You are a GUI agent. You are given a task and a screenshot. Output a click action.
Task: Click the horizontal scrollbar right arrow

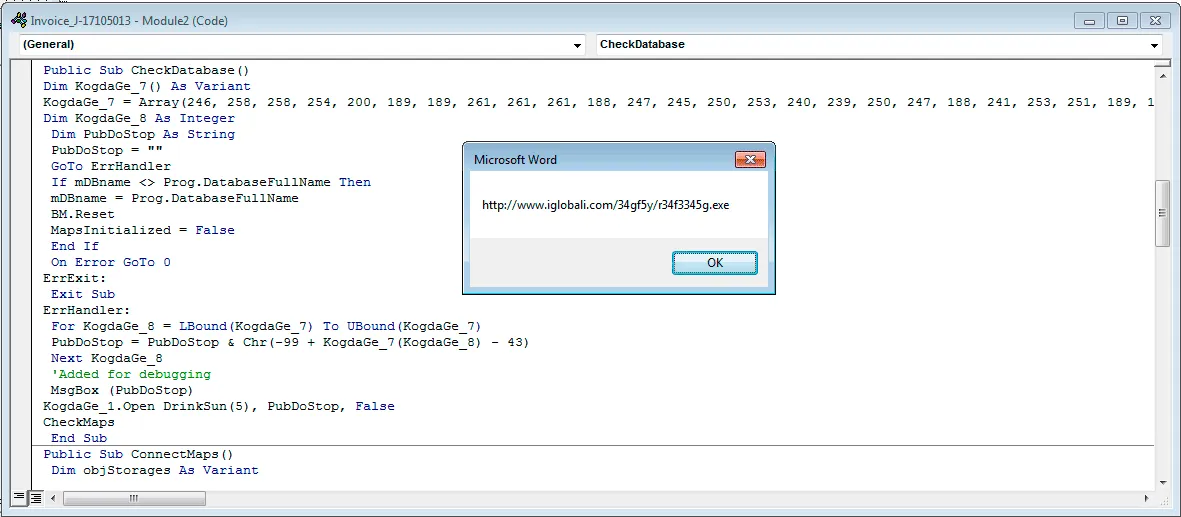click(x=1148, y=498)
